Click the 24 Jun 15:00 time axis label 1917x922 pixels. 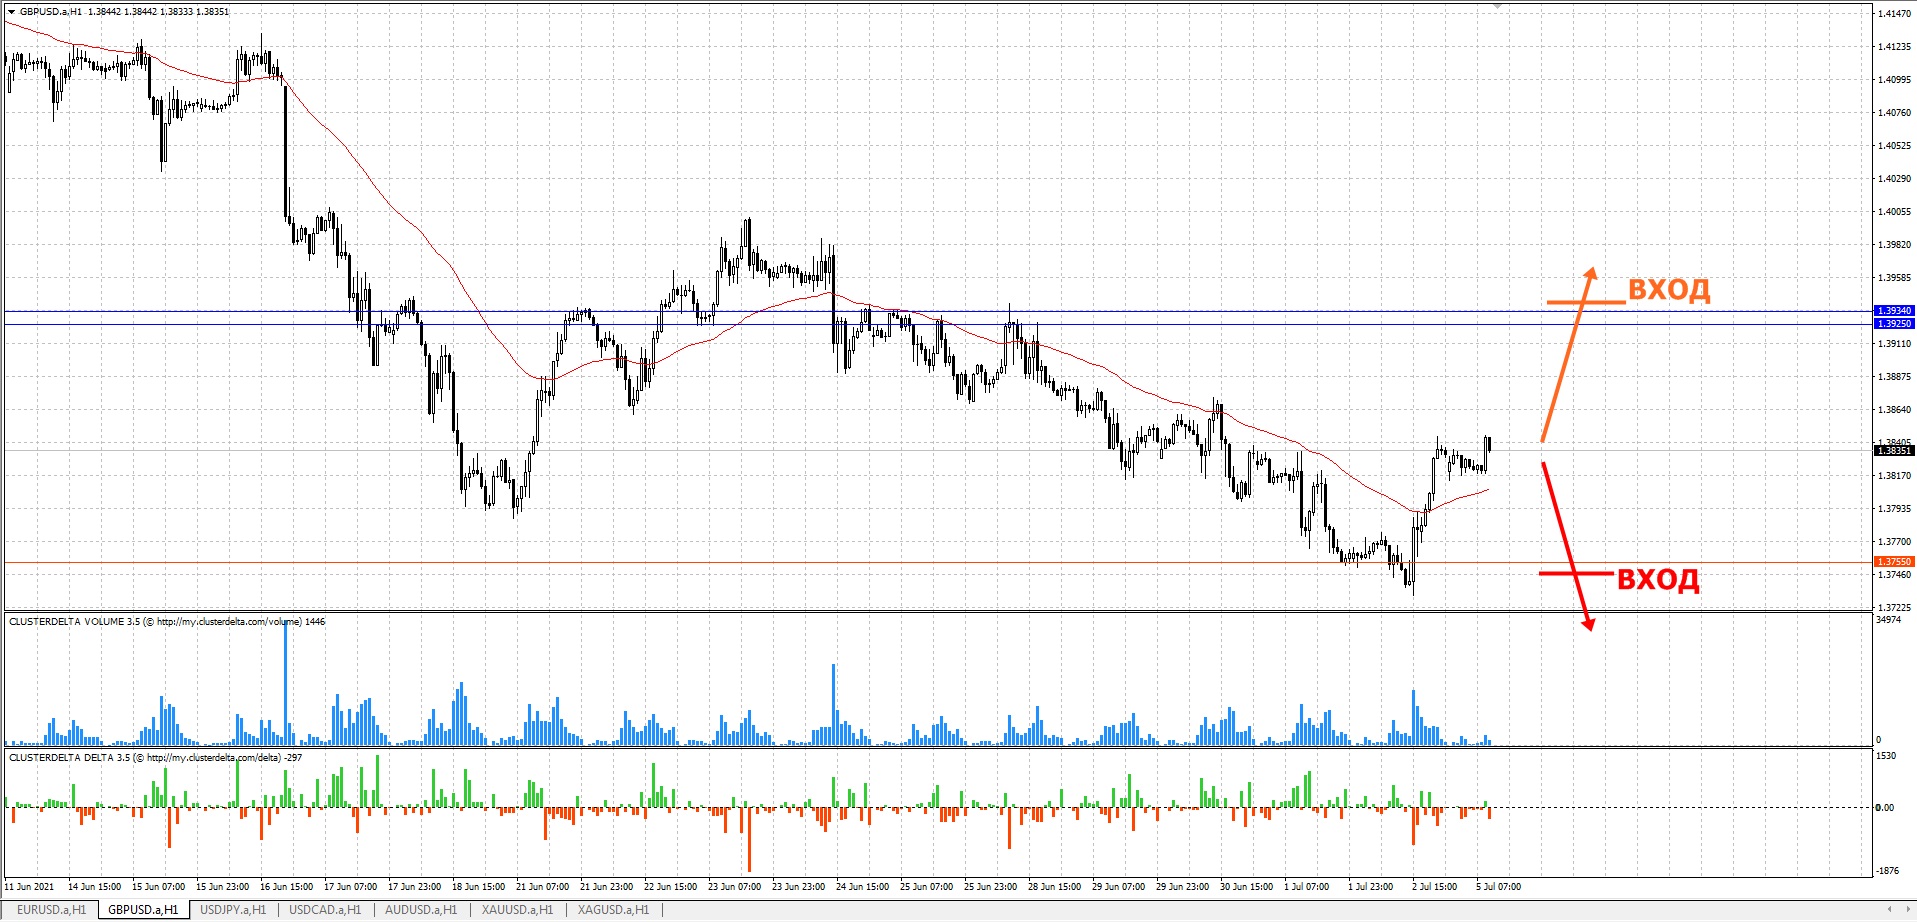click(x=862, y=887)
